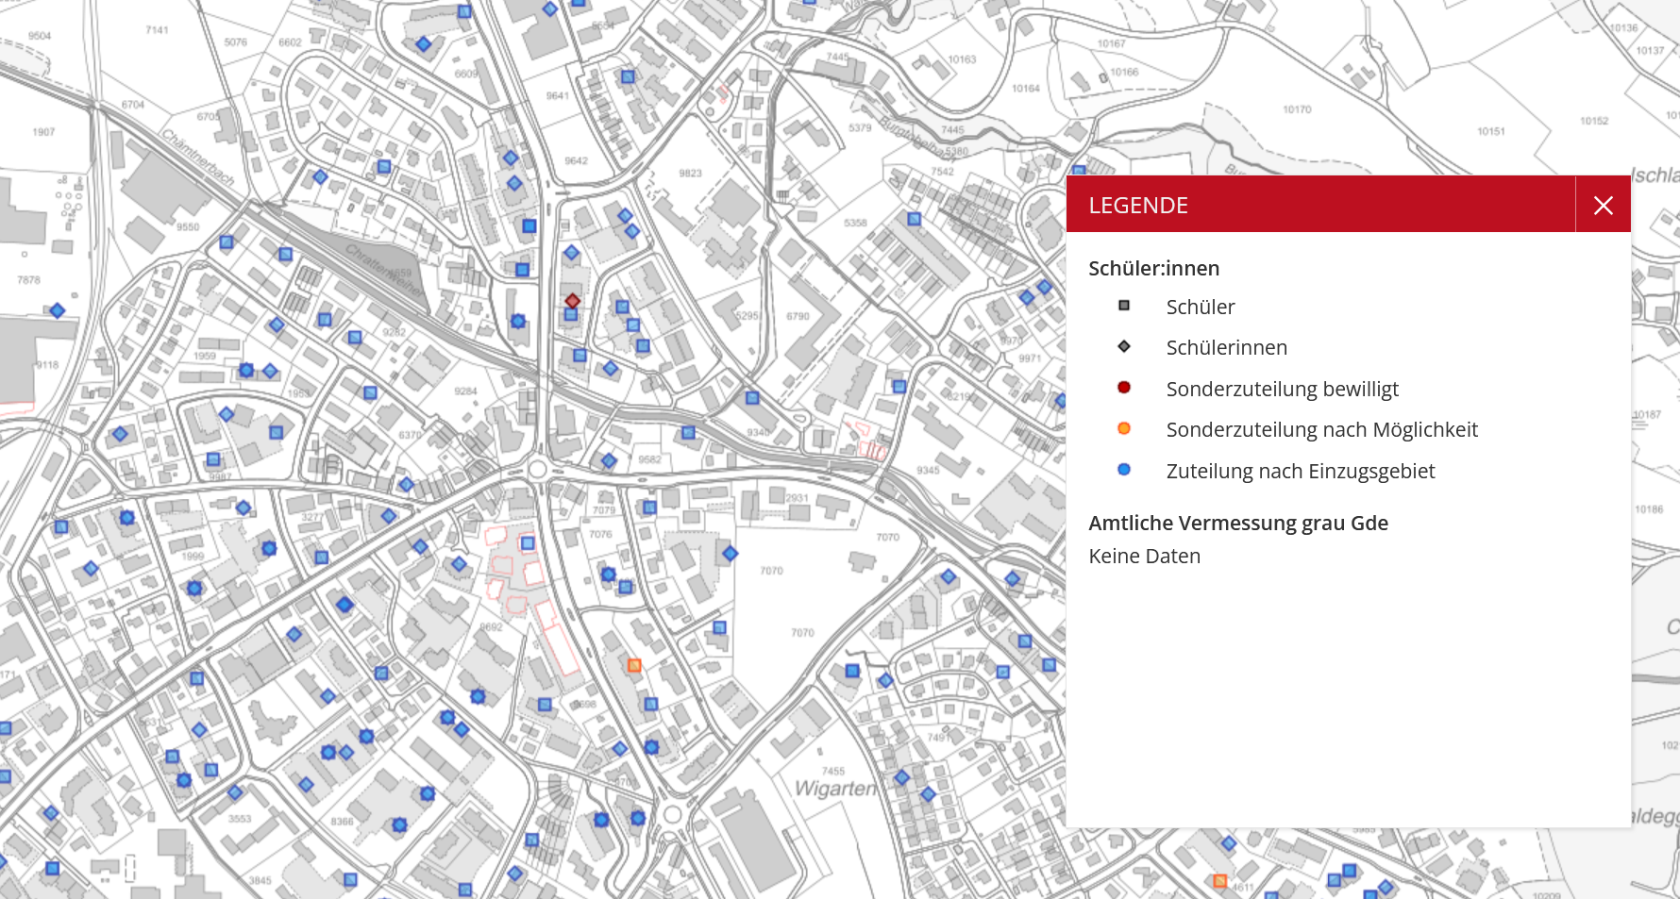This screenshot has width=1680, height=899.
Task: Click the Wigarten place label on map
Action: pyautogui.click(x=835, y=788)
